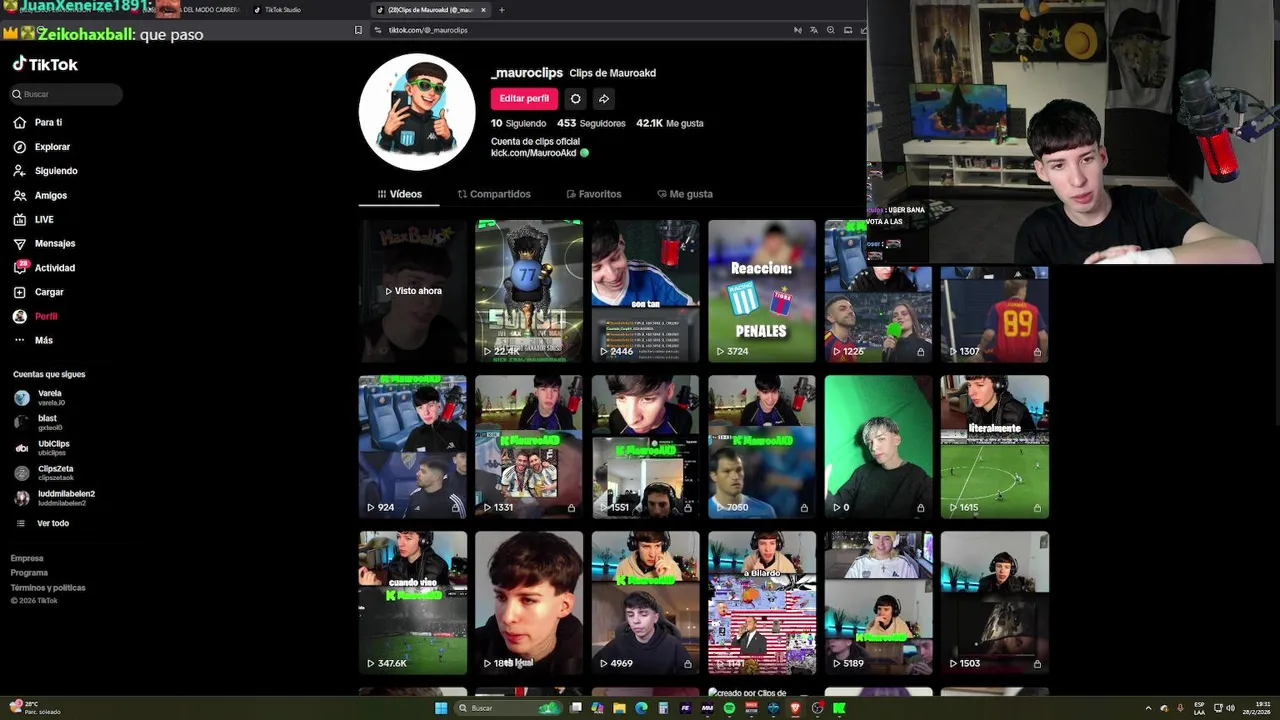
Task: Focus the Buscar search field in TikTok
Action: point(66,94)
